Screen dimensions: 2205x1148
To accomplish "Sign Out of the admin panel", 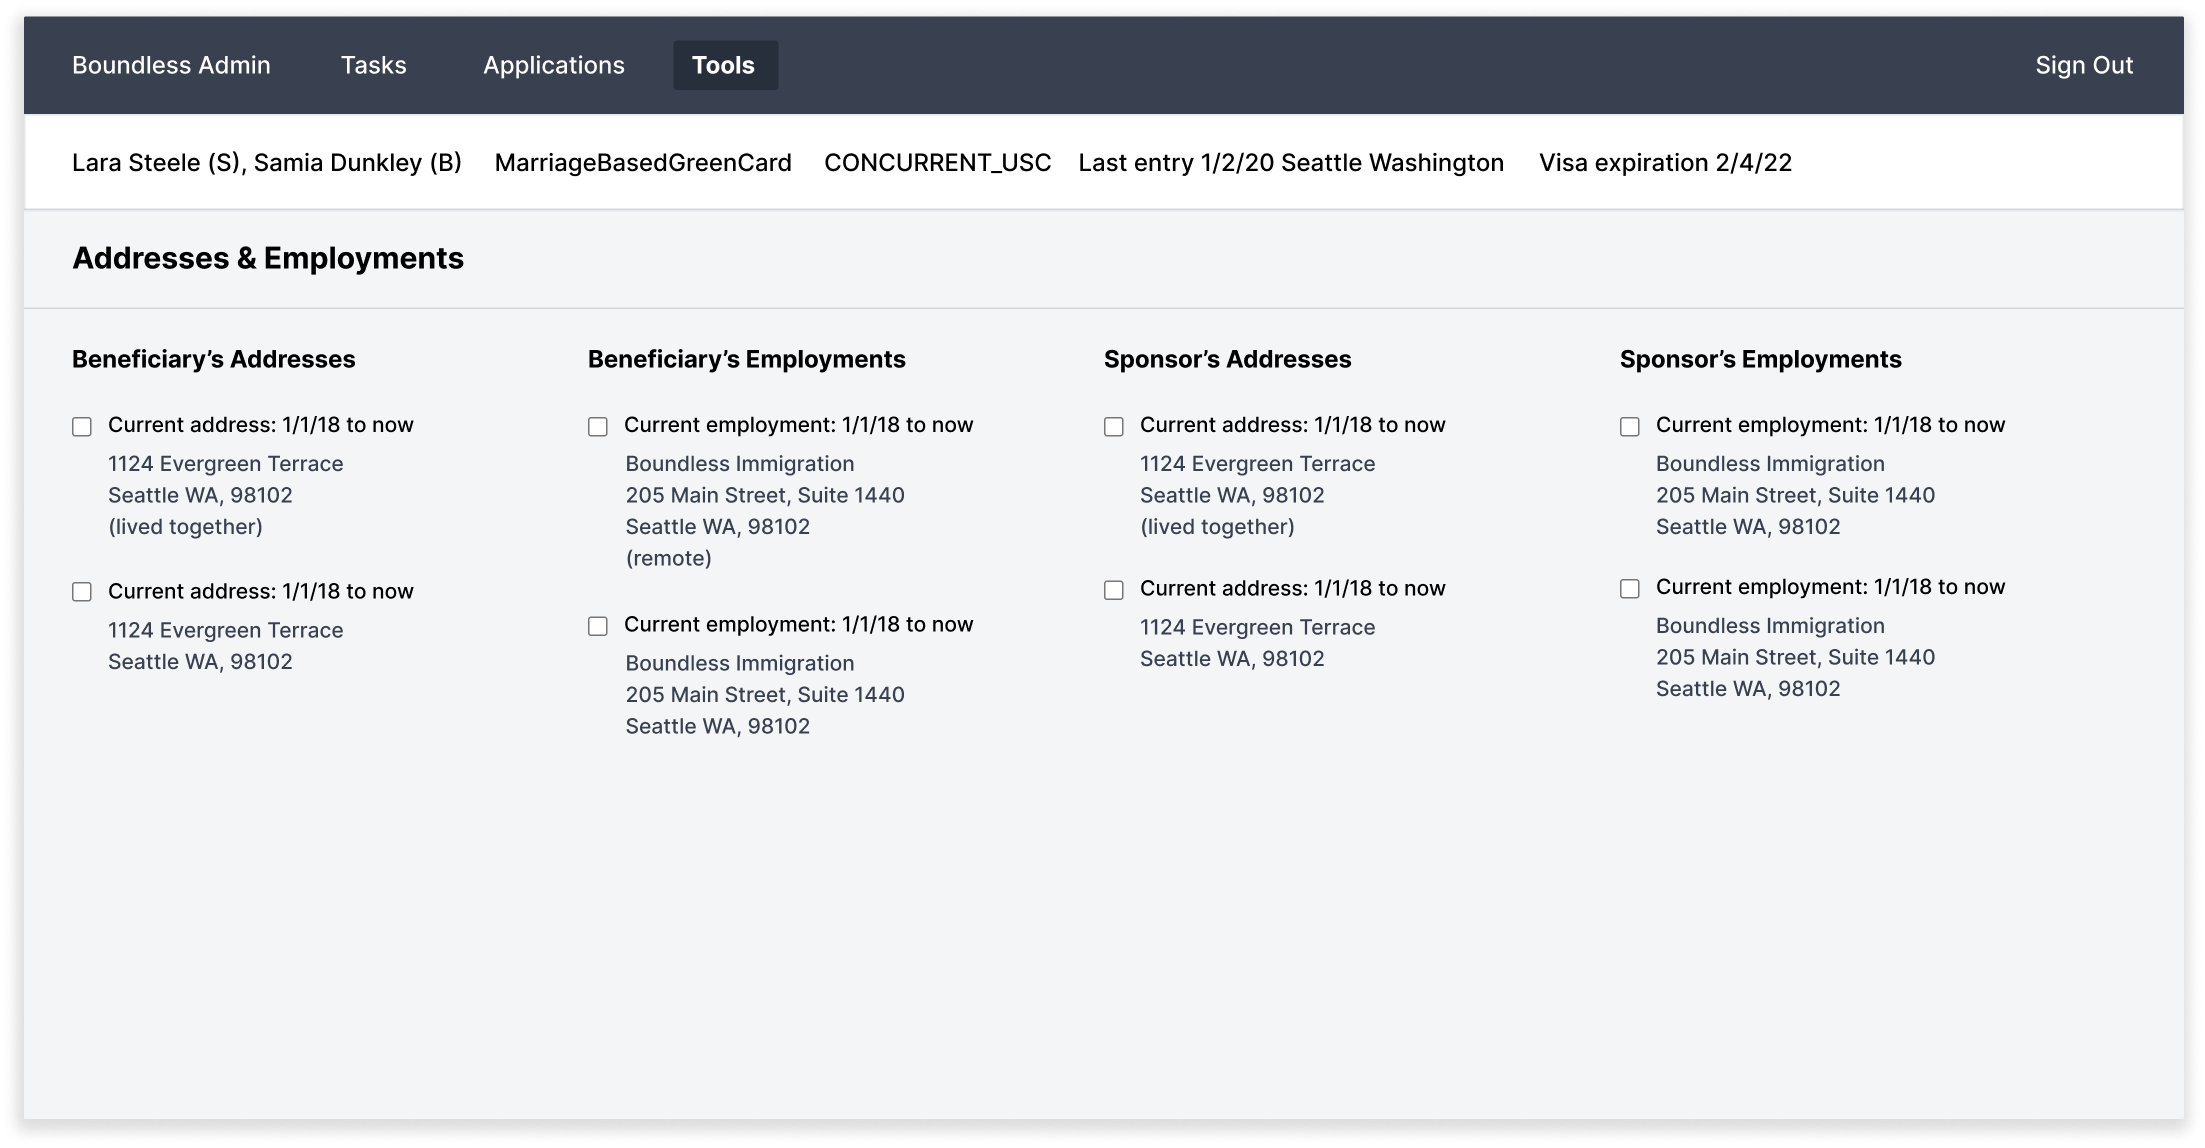I will tap(2084, 65).
